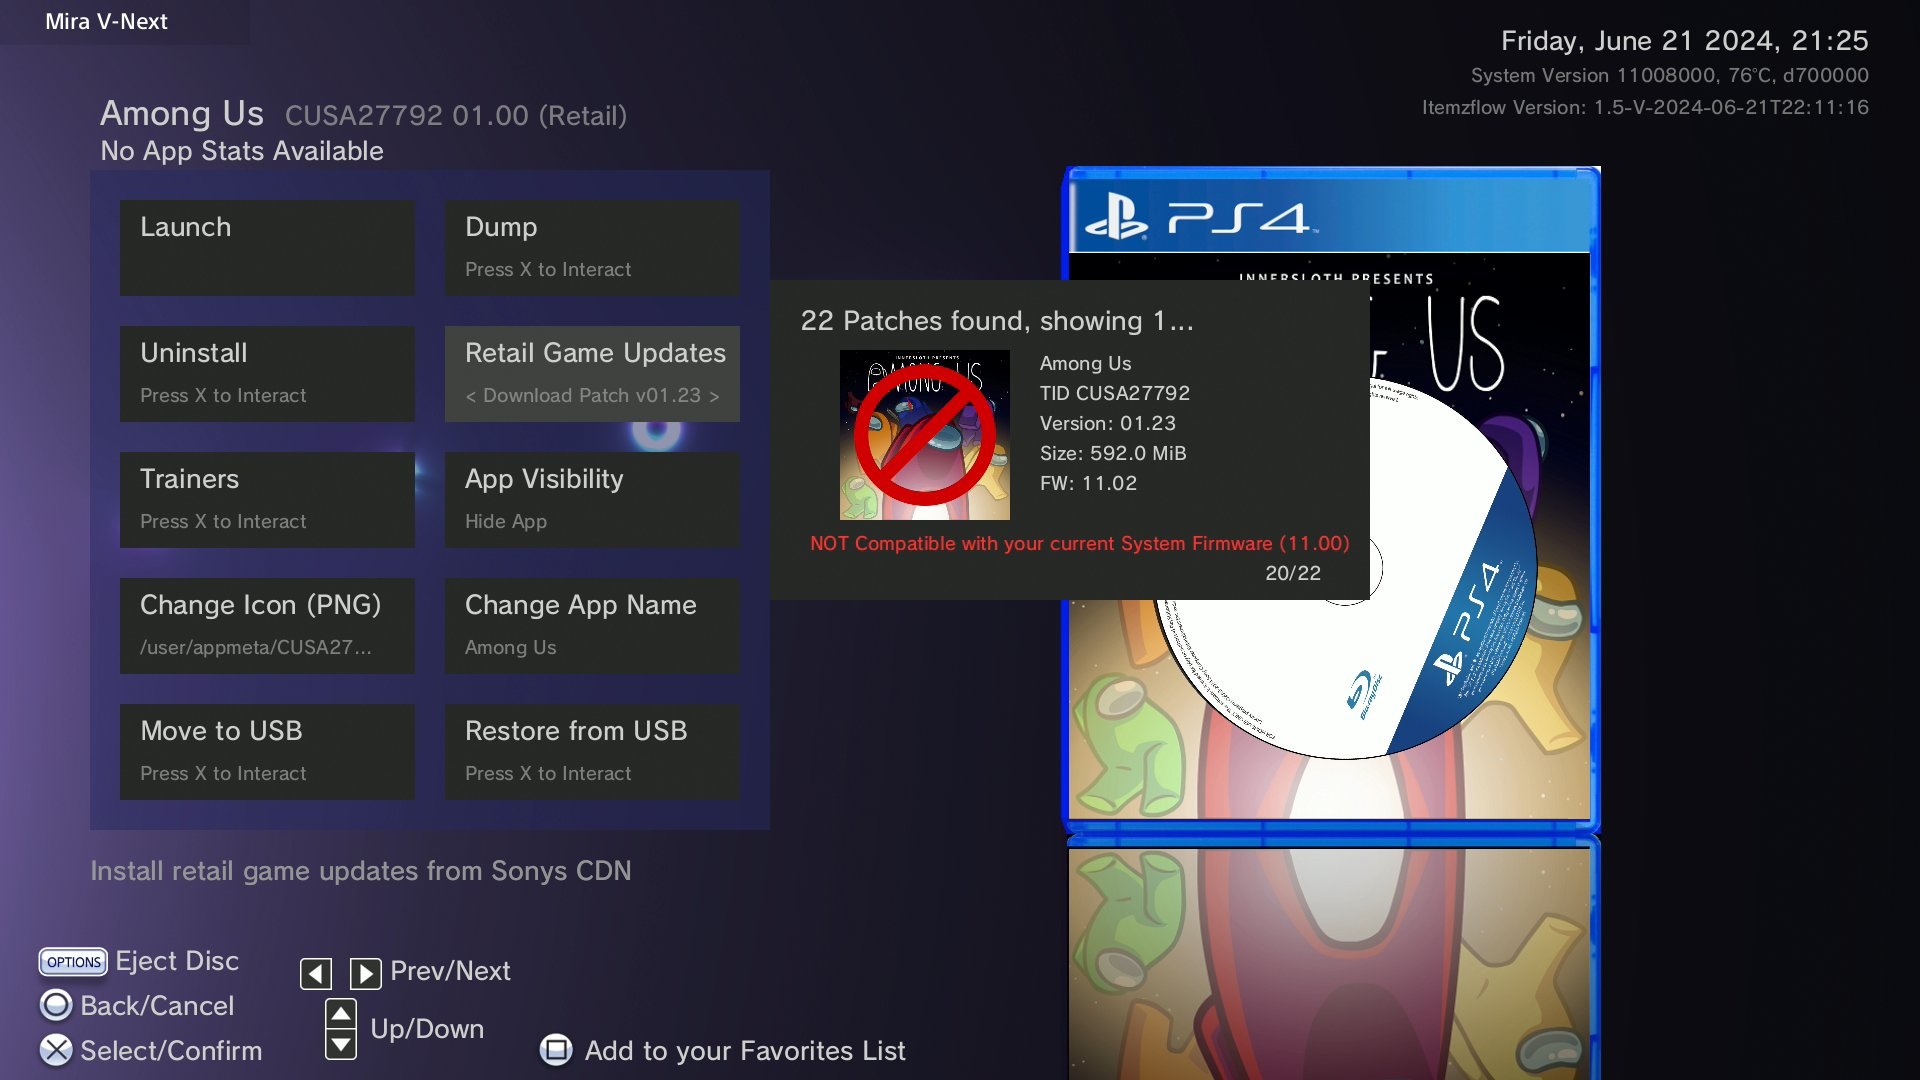Click the Up/Down label

pyautogui.click(x=427, y=1029)
